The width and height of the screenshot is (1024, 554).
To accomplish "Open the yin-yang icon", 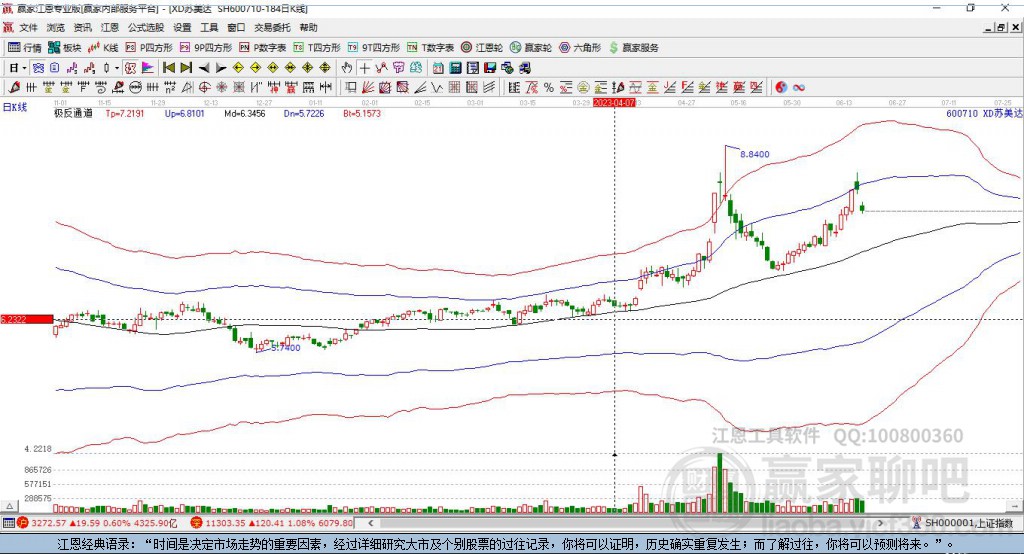I will (x=781, y=87).
